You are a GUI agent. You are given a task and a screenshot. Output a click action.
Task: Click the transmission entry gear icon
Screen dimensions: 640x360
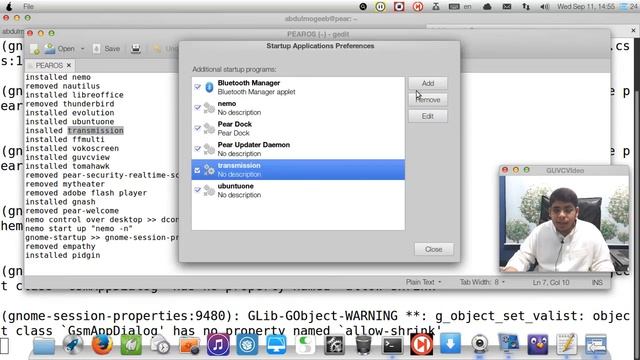coord(209,169)
